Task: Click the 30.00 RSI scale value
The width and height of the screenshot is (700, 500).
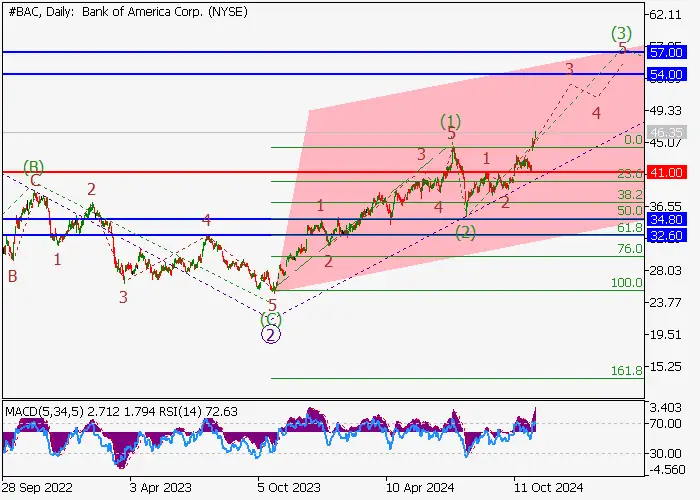Action: pos(666,454)
